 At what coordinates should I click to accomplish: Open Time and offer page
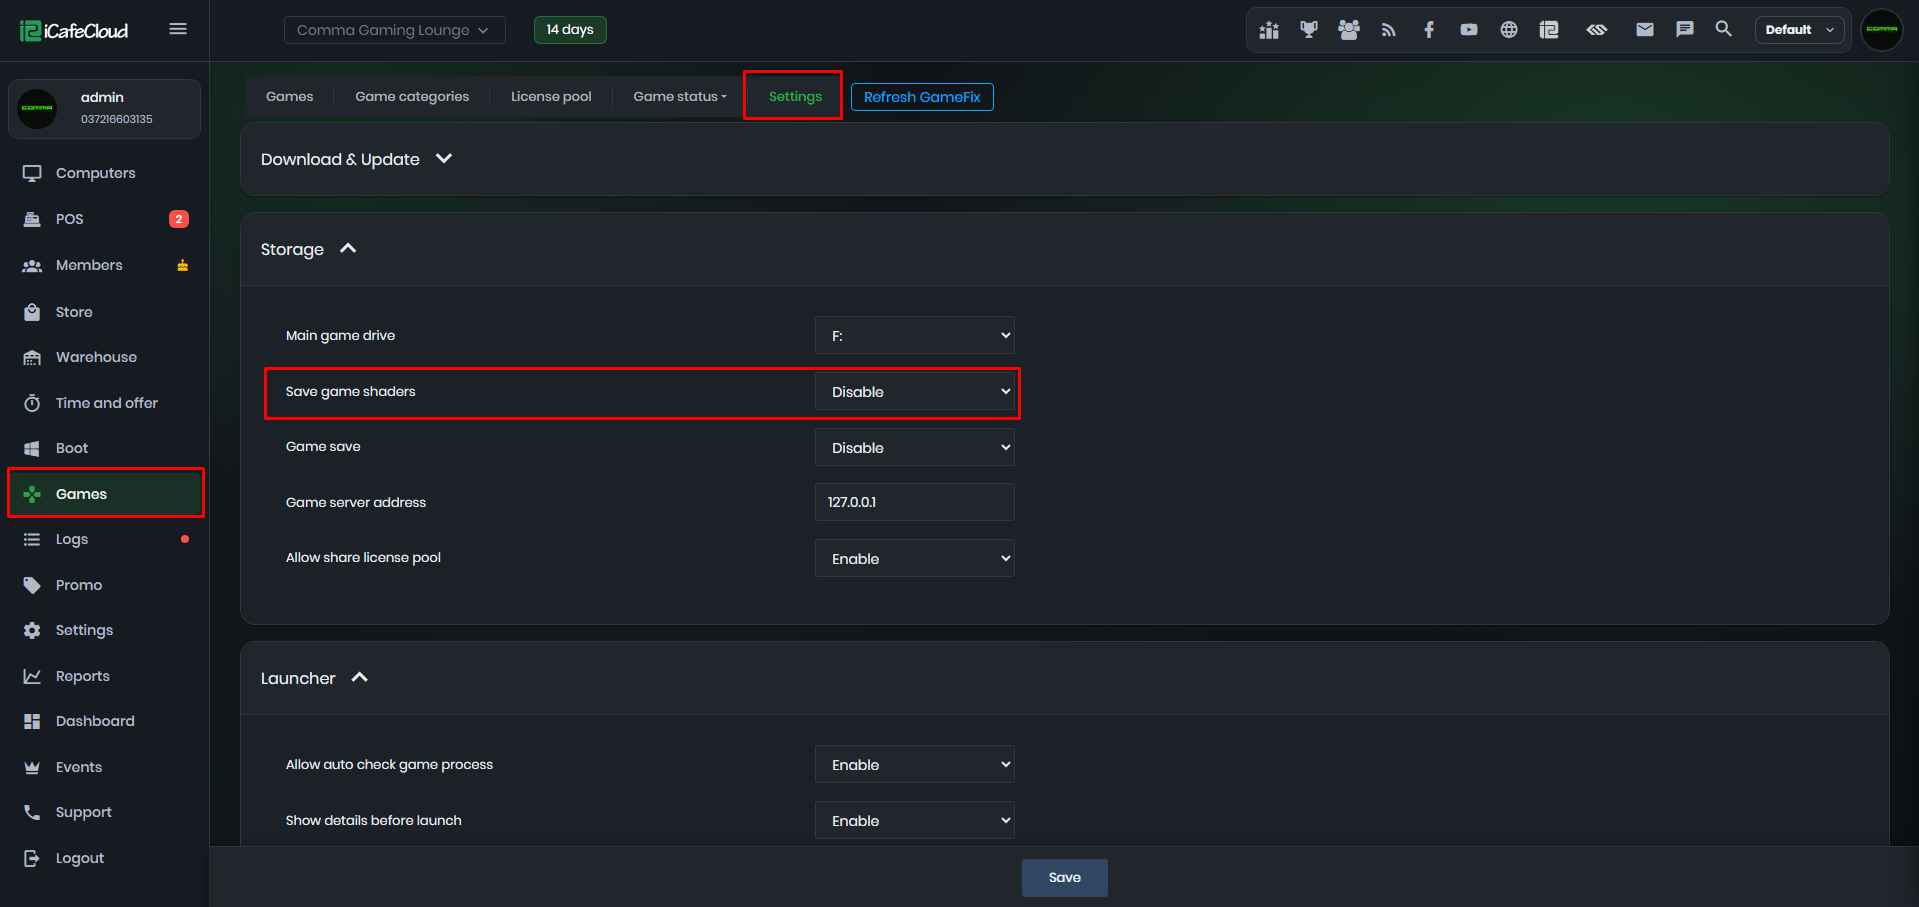105,403
